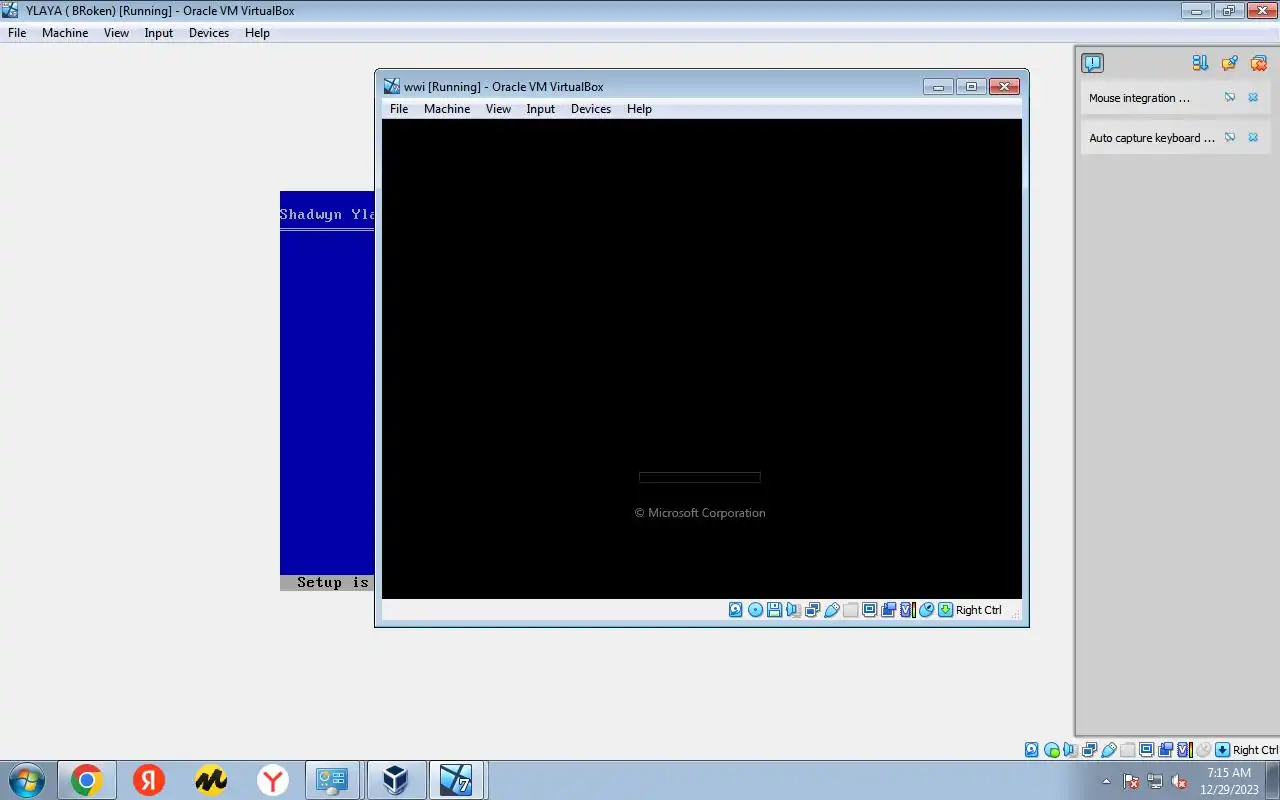The image size is (1280, 800).
Task: Expand the Auto capture keyboard notification text
Action: click(1152, 138)
